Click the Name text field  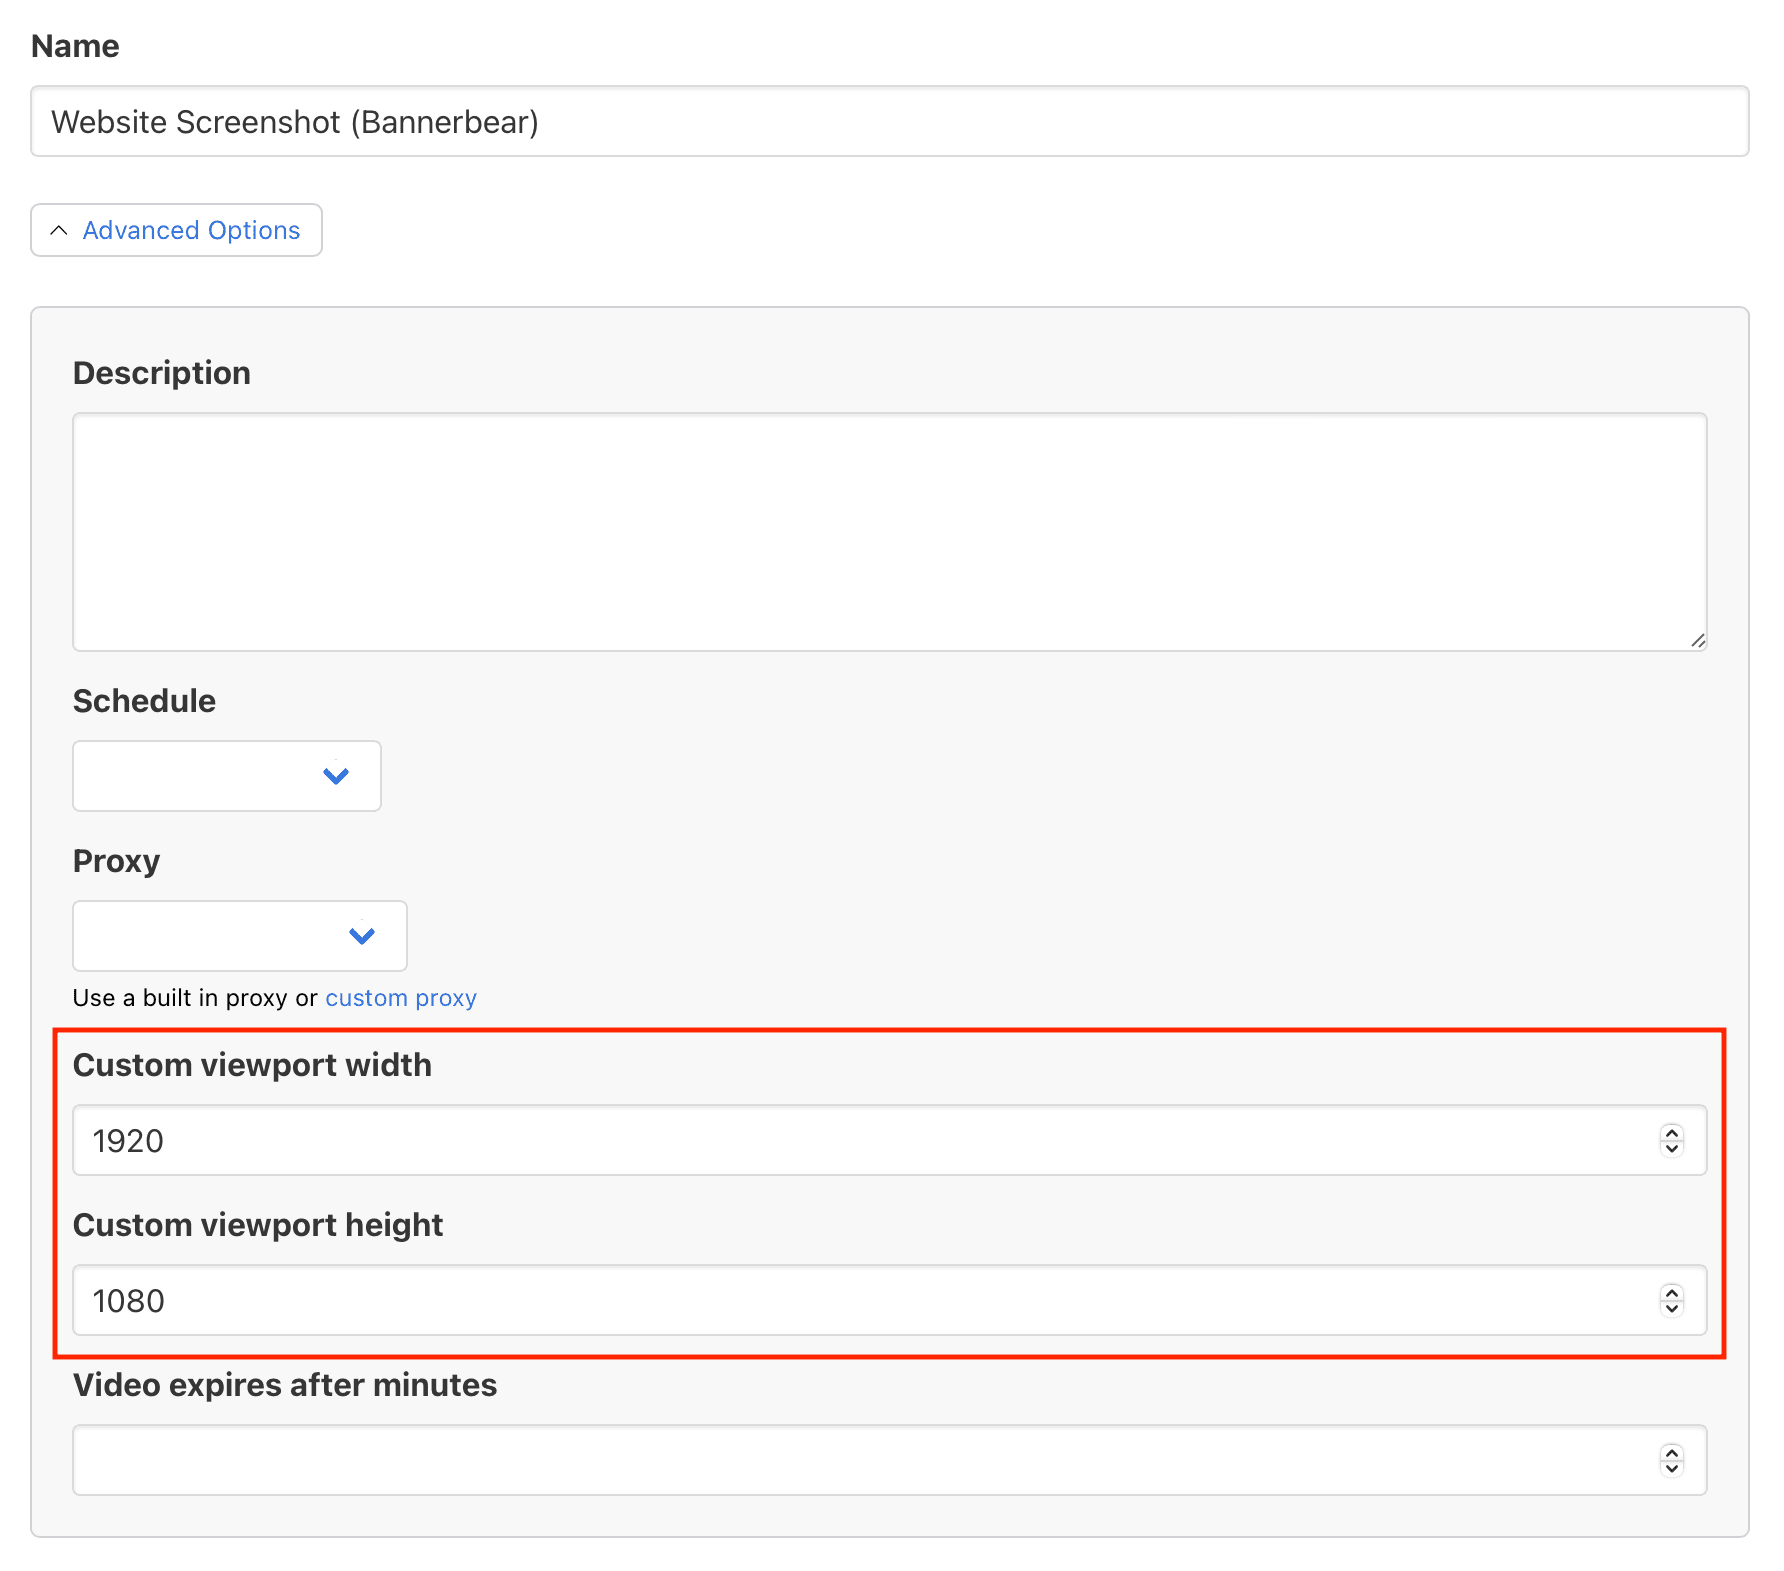pyautogui.click(x=888, y=122)
